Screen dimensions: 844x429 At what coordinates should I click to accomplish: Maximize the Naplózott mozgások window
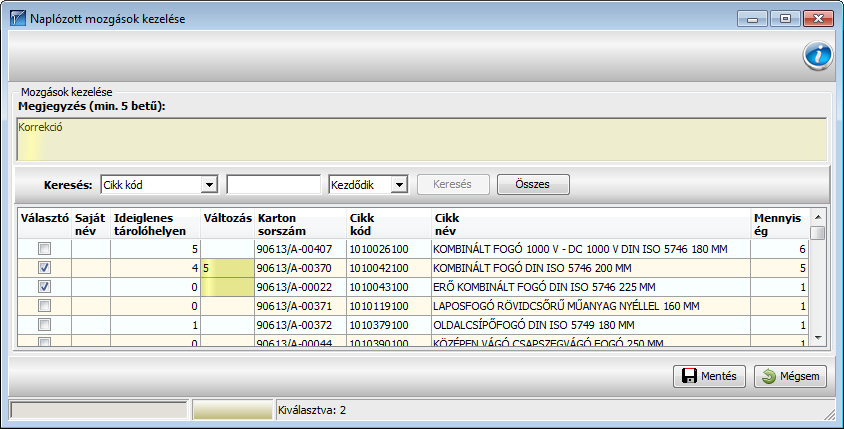pyautogui.click(x=785, y=19)
